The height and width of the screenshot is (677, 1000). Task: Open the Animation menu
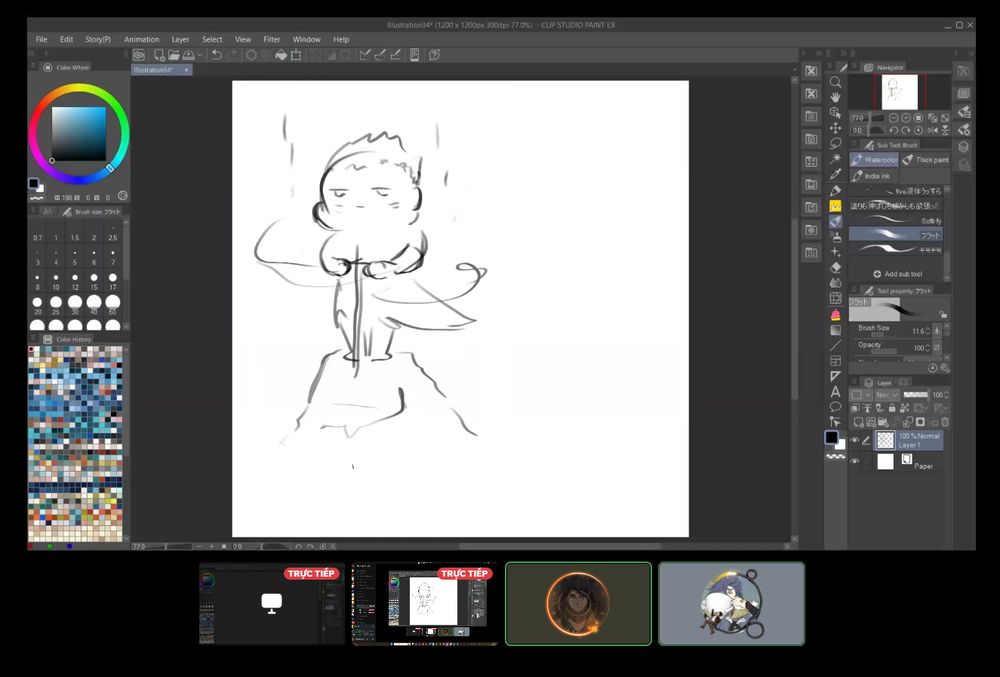point(141,39)
